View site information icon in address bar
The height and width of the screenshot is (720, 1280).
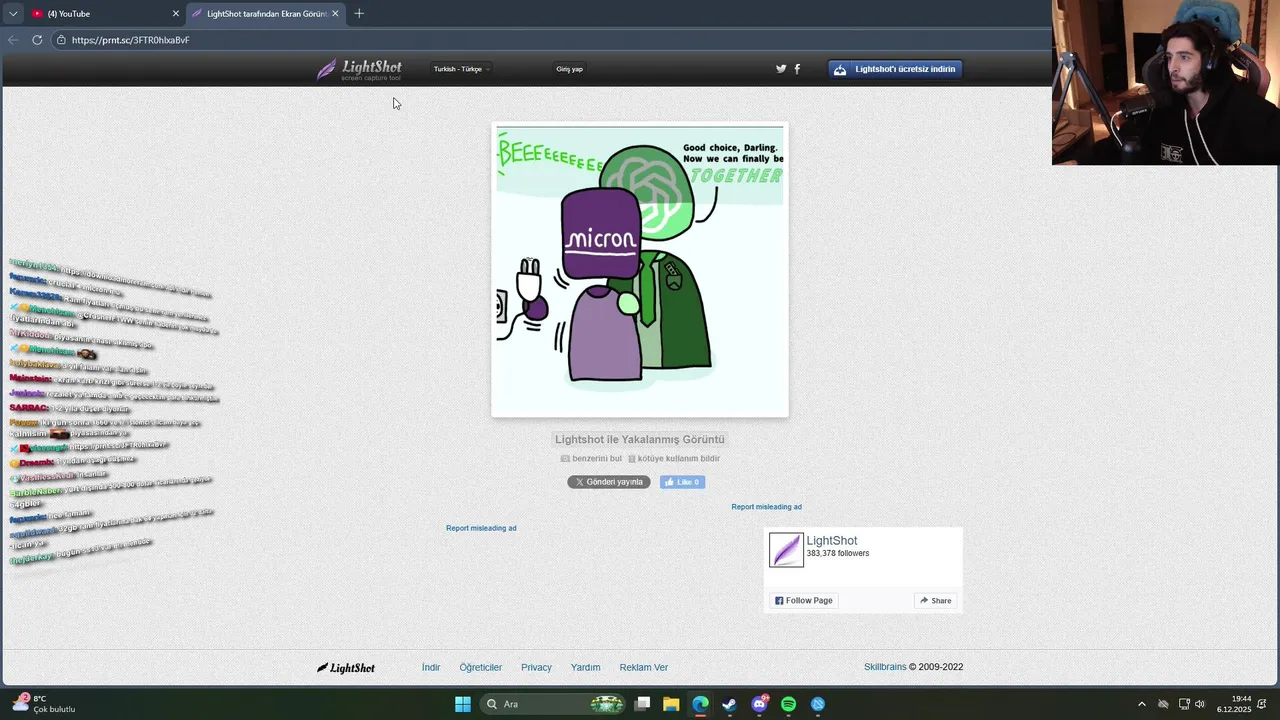[61, 40]
